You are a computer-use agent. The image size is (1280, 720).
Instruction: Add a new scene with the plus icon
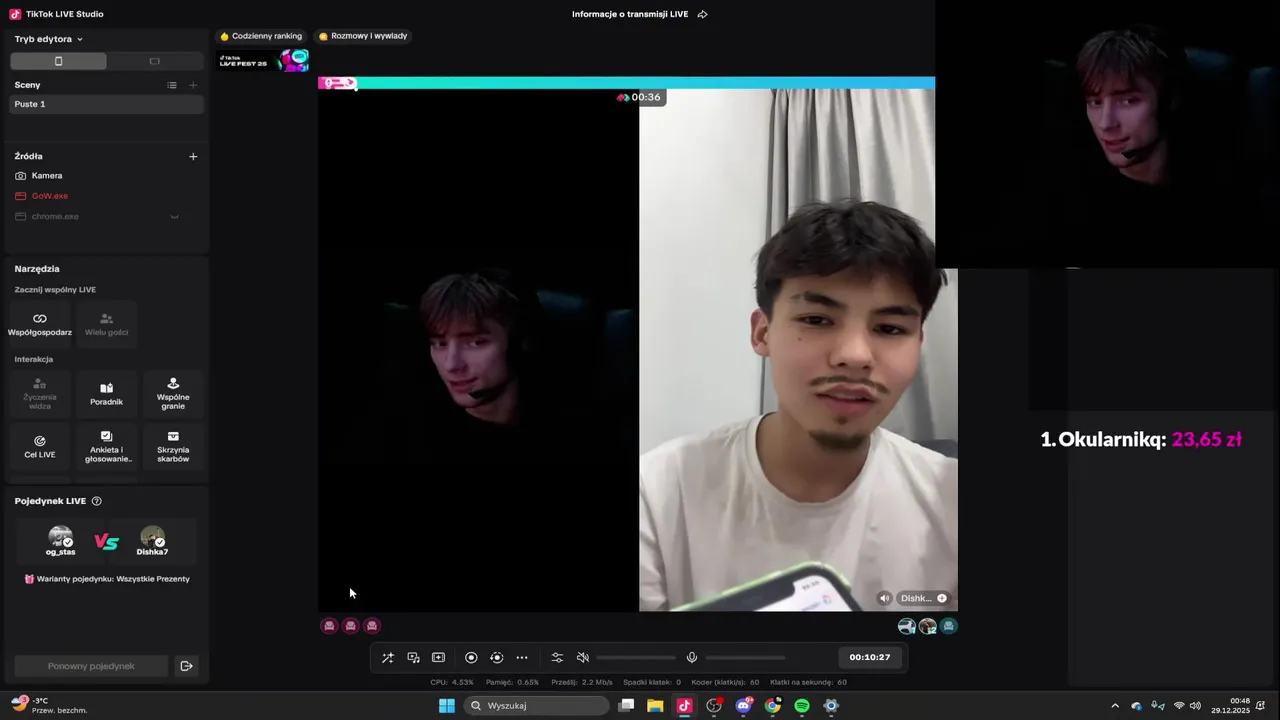[x=193, y=85]
